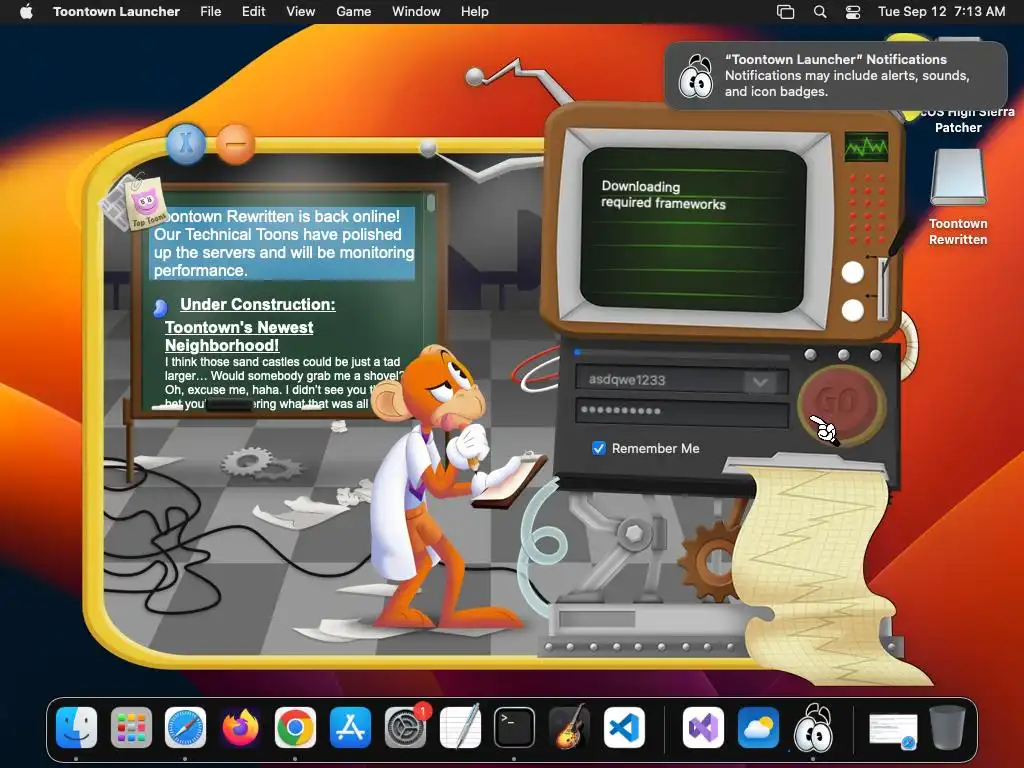Open the App Store dock icon
Screen dimensions: 1024x768
pos(350,727)
